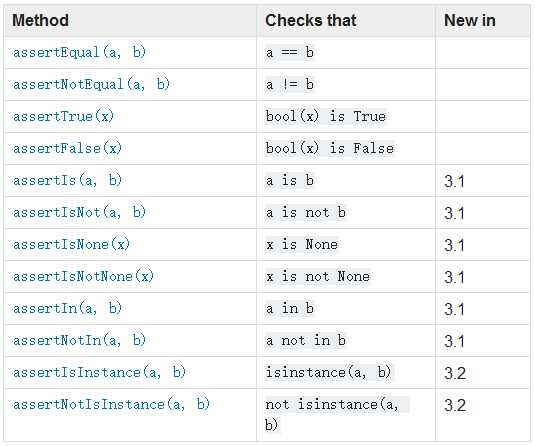Click the New in column header
The width and height of the screenshot is (535, 446).
(x=470, y=20)
